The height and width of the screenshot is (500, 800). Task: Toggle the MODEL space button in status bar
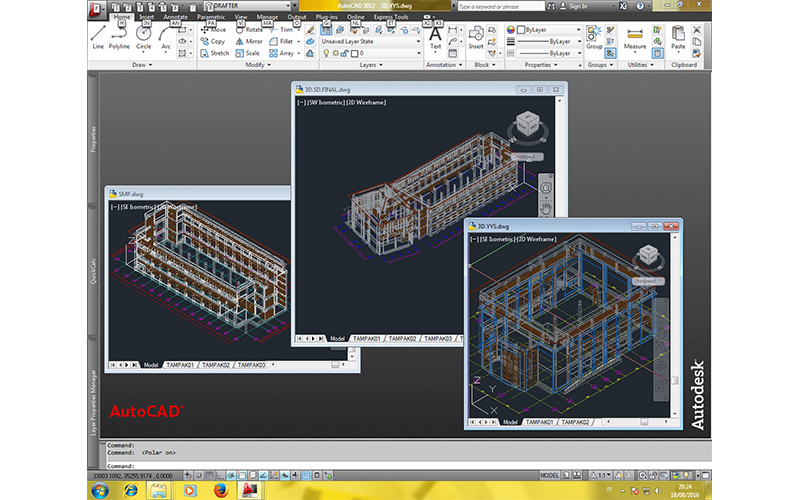[x=550, y=475]
